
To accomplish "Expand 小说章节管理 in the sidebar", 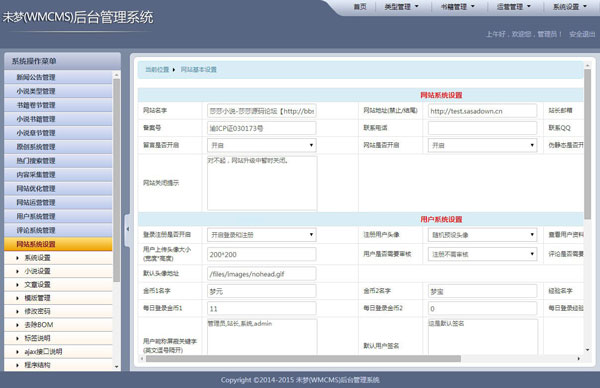I will pos(58,133).
